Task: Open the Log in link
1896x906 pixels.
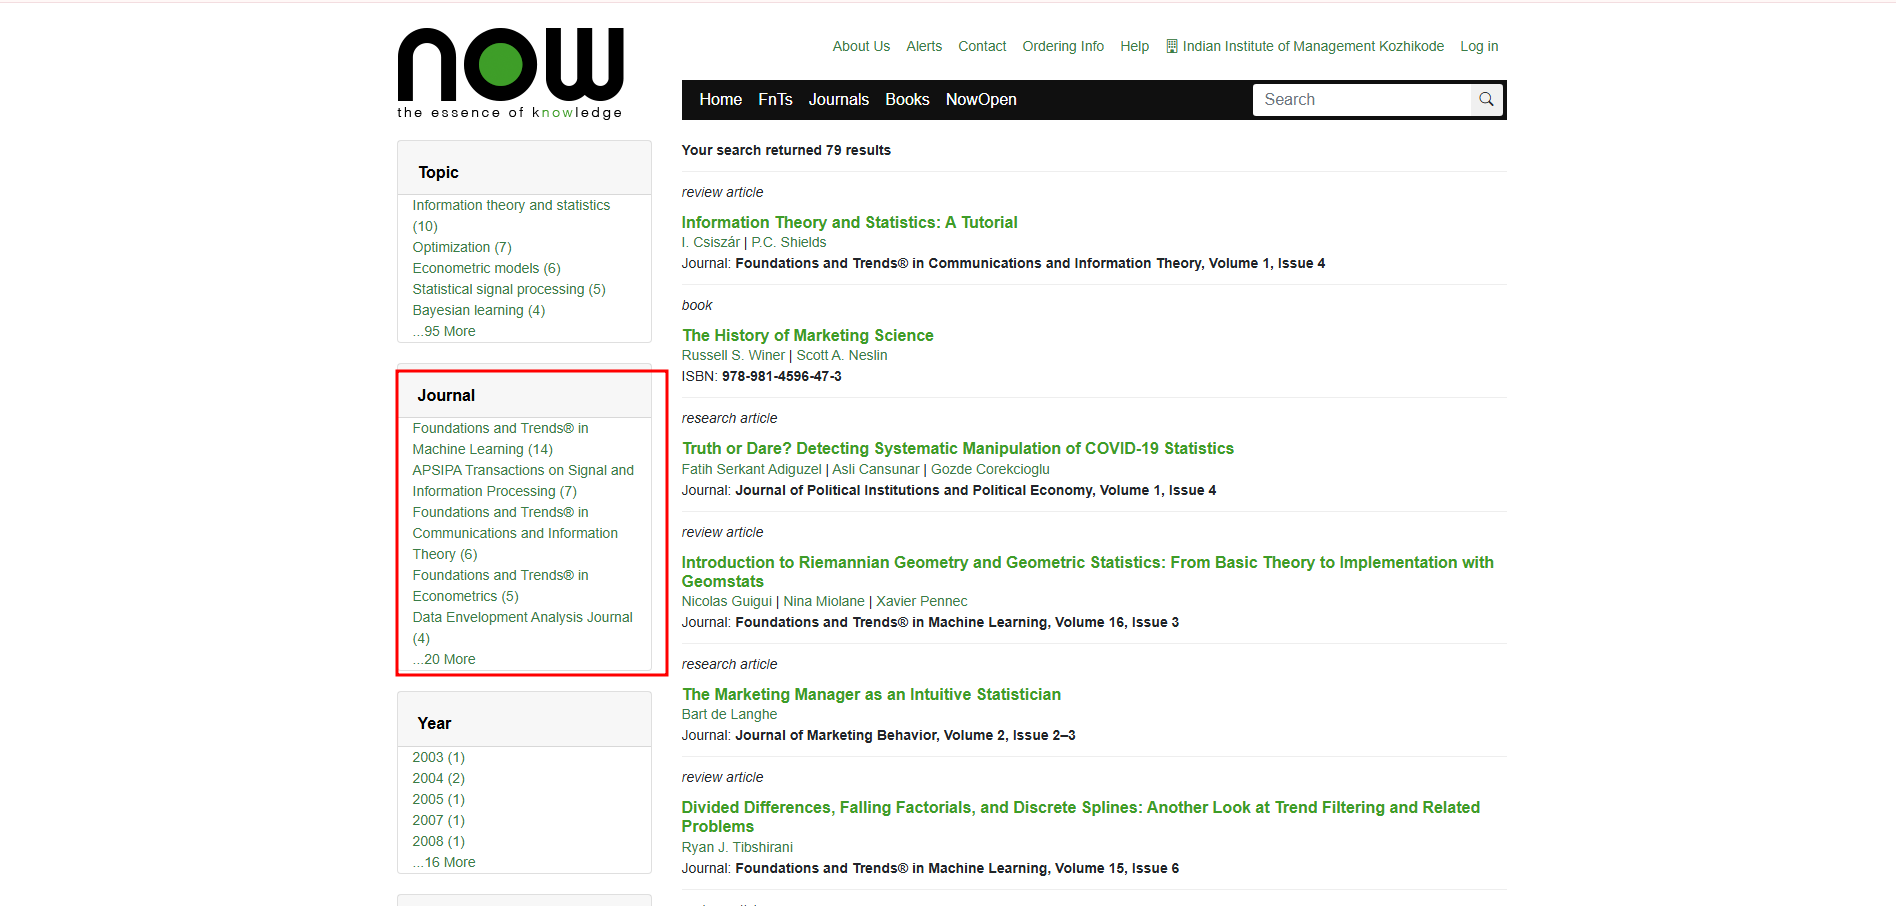Action: [1478, 46]
